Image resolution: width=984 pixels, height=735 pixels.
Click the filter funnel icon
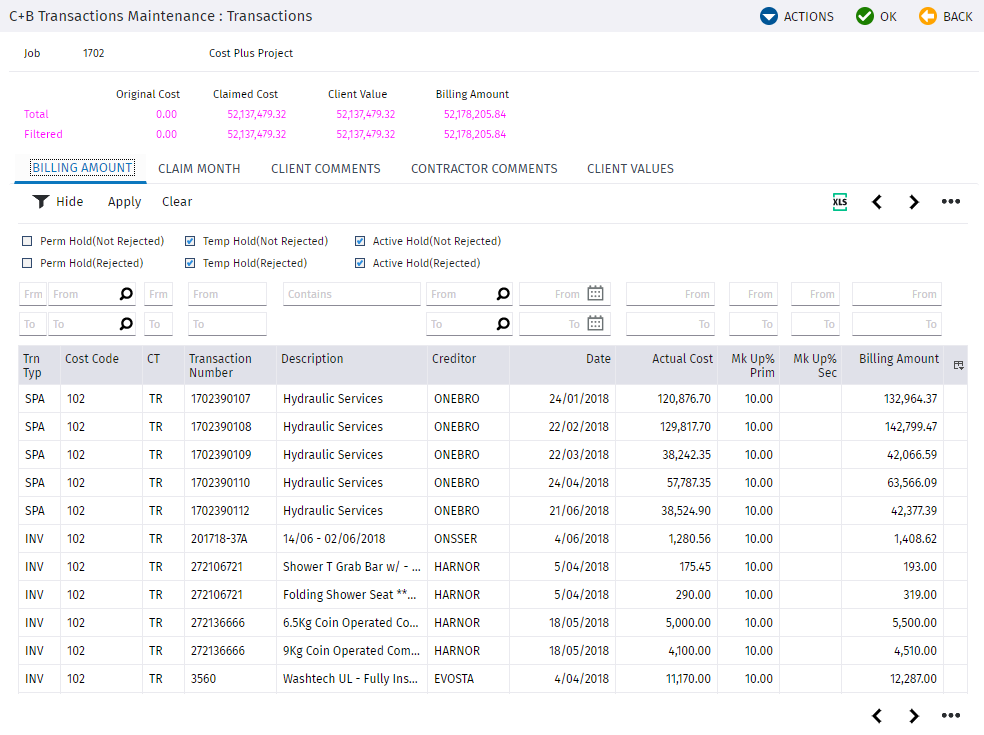pos(41,201)
